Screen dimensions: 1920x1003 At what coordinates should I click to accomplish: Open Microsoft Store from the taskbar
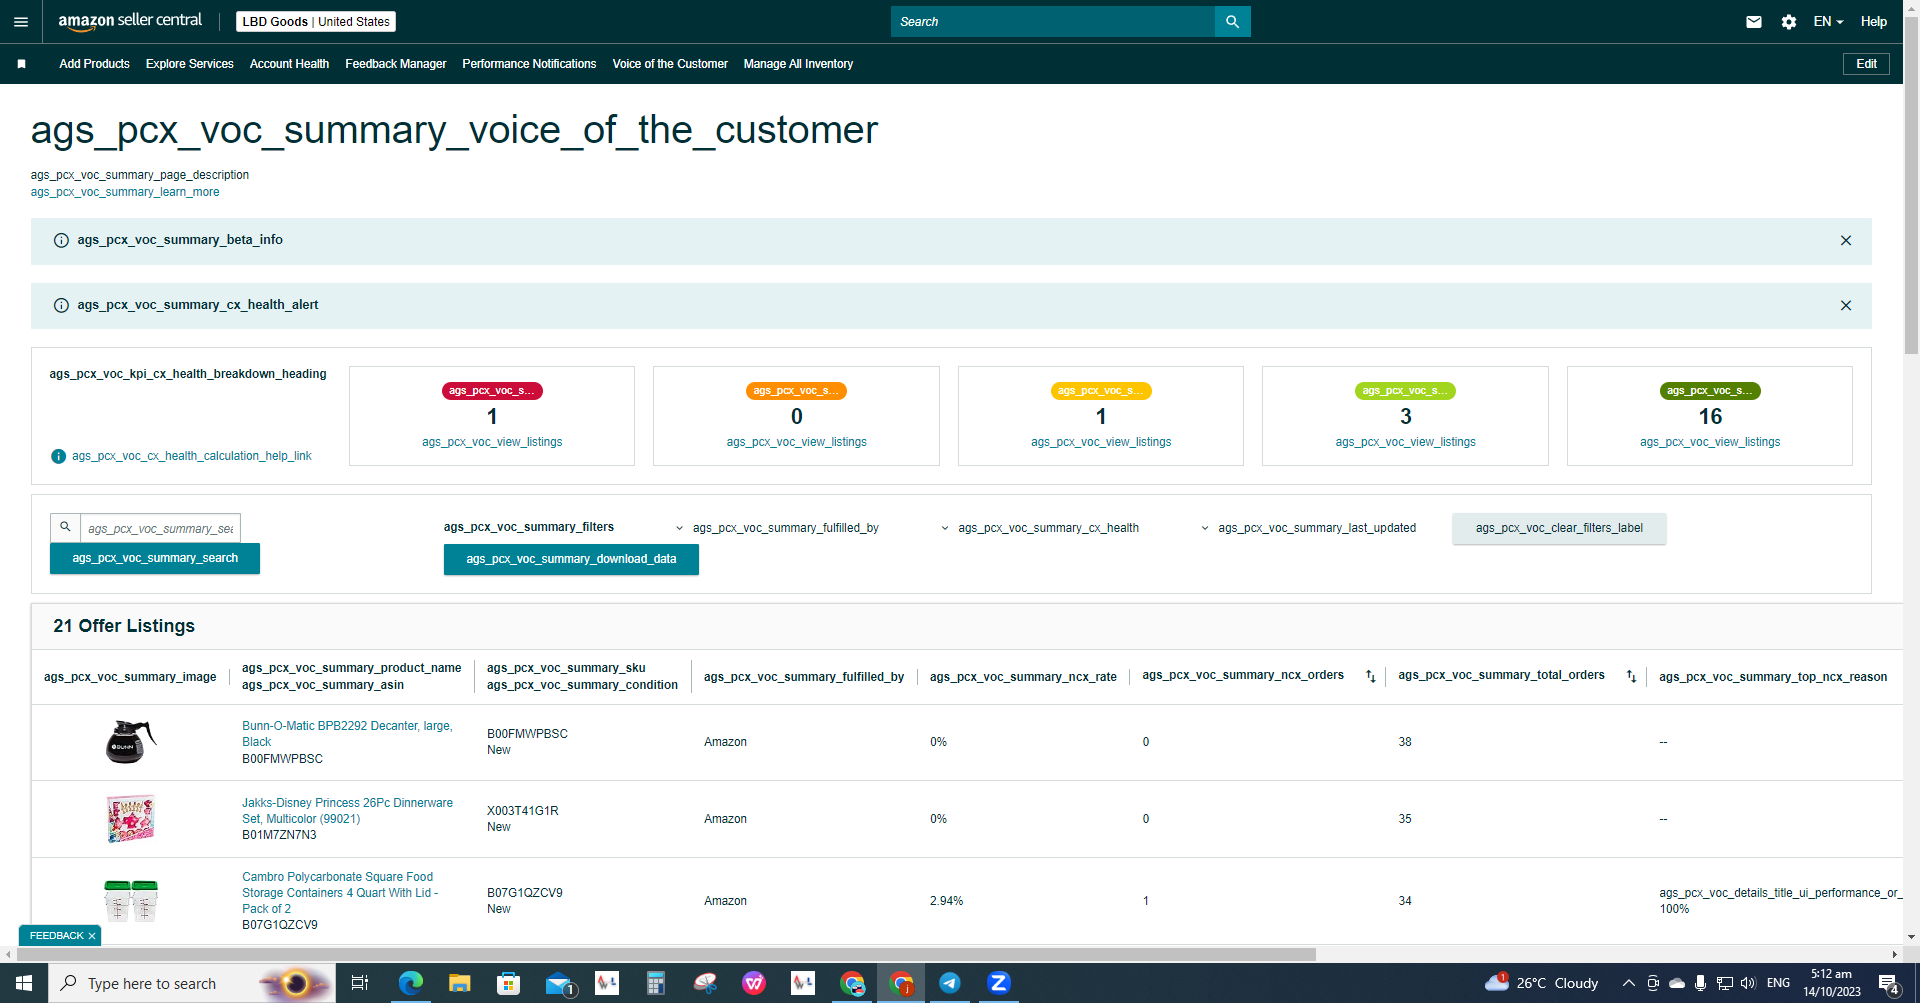(508, 983)
